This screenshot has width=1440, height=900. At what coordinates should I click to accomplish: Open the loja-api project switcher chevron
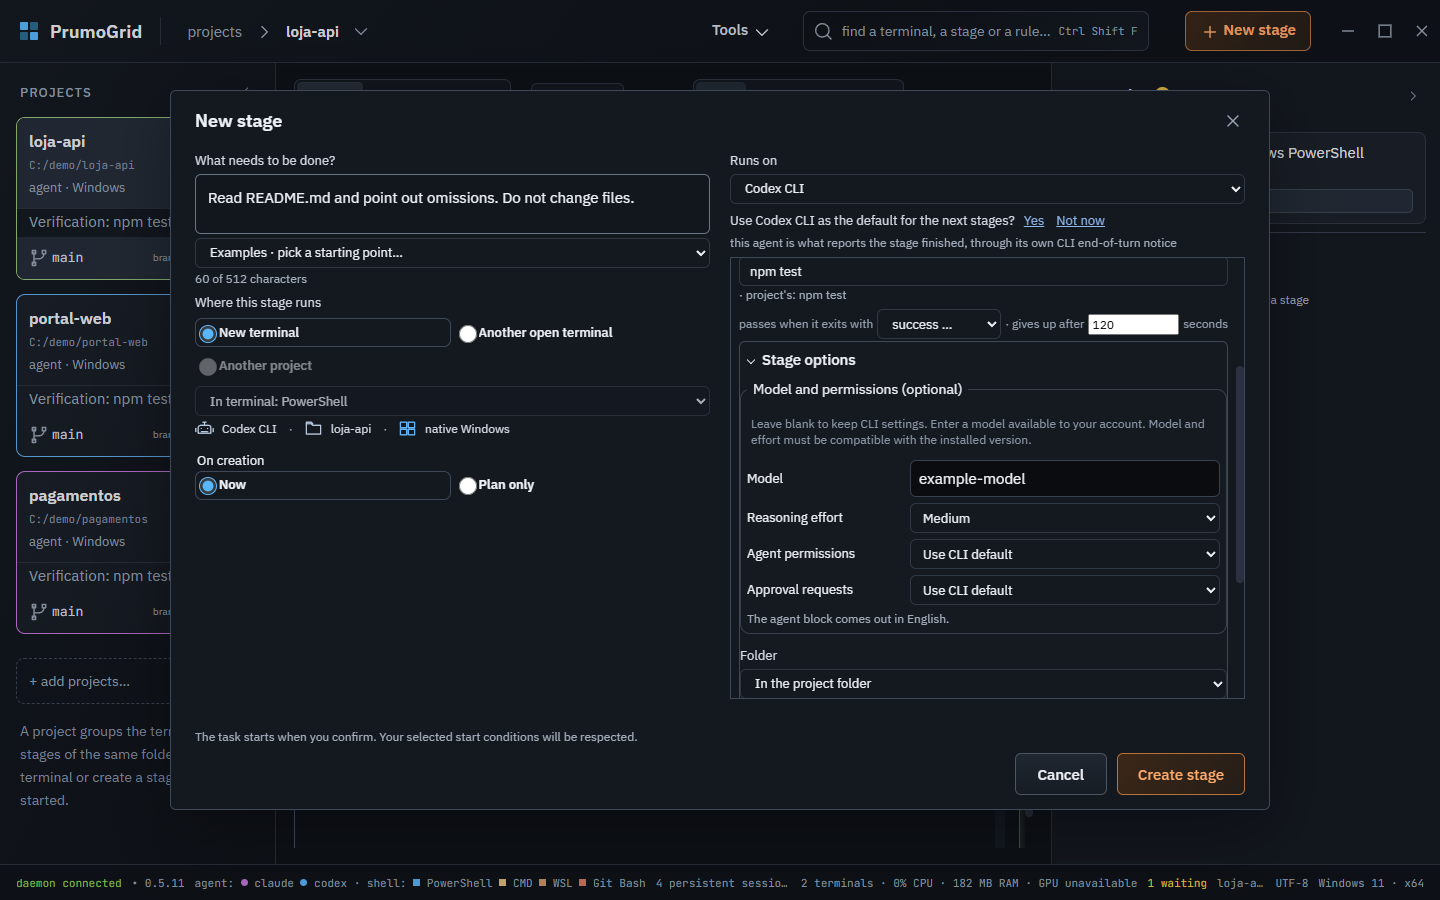[361, 32]
